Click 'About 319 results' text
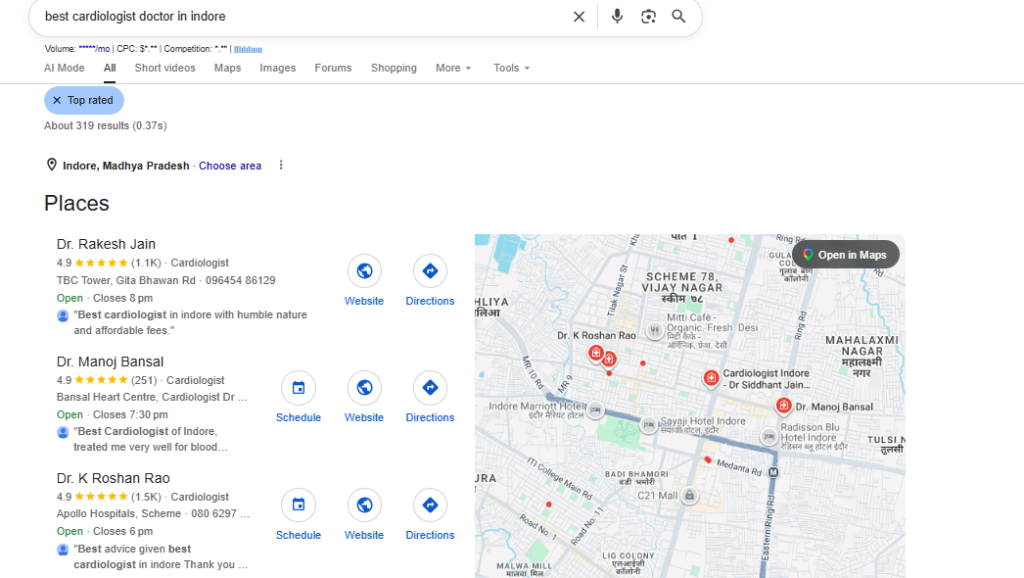The image size is (1024, 578). pyautogui.click(x=105, y=125)
